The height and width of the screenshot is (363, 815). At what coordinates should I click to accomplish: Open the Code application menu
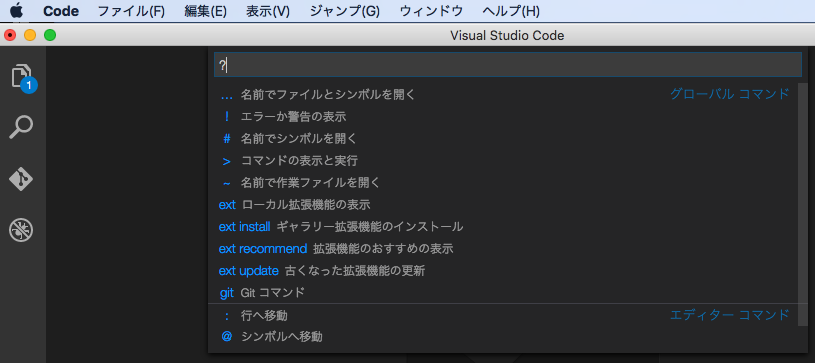coord(61,11)
